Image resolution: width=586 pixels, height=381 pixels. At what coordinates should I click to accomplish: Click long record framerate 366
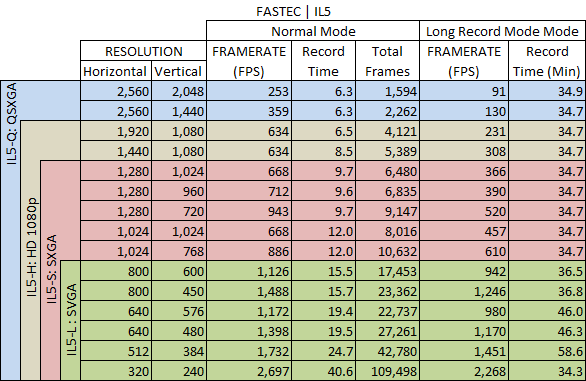tap(464, 171)
